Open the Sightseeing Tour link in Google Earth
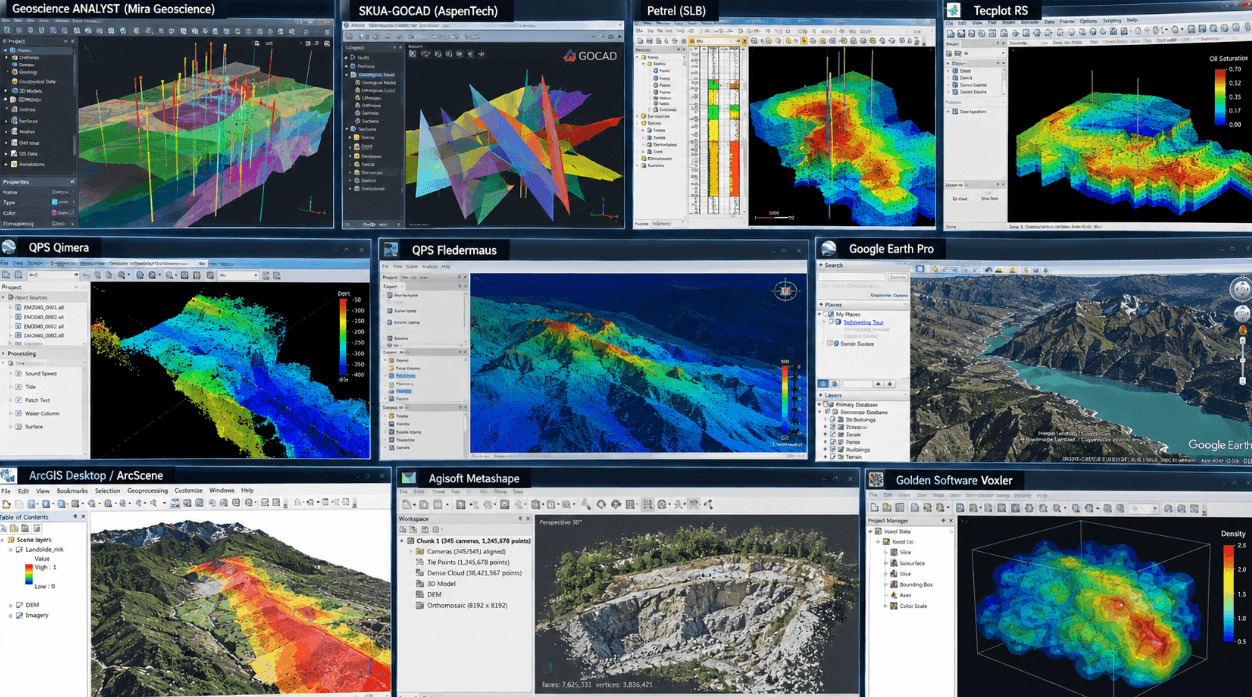Viewport: 1252px width, 697px height. click(x=863, y=323)
